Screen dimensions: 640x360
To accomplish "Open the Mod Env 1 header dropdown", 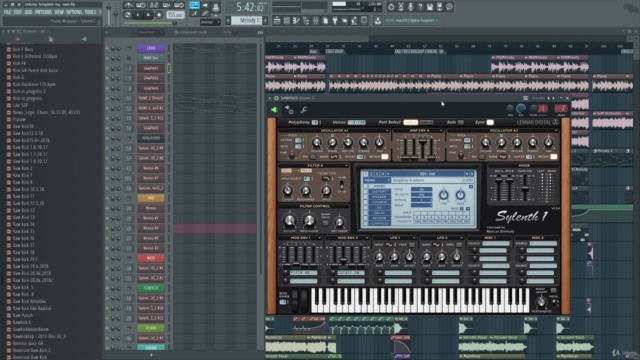I will click(320, 238).
